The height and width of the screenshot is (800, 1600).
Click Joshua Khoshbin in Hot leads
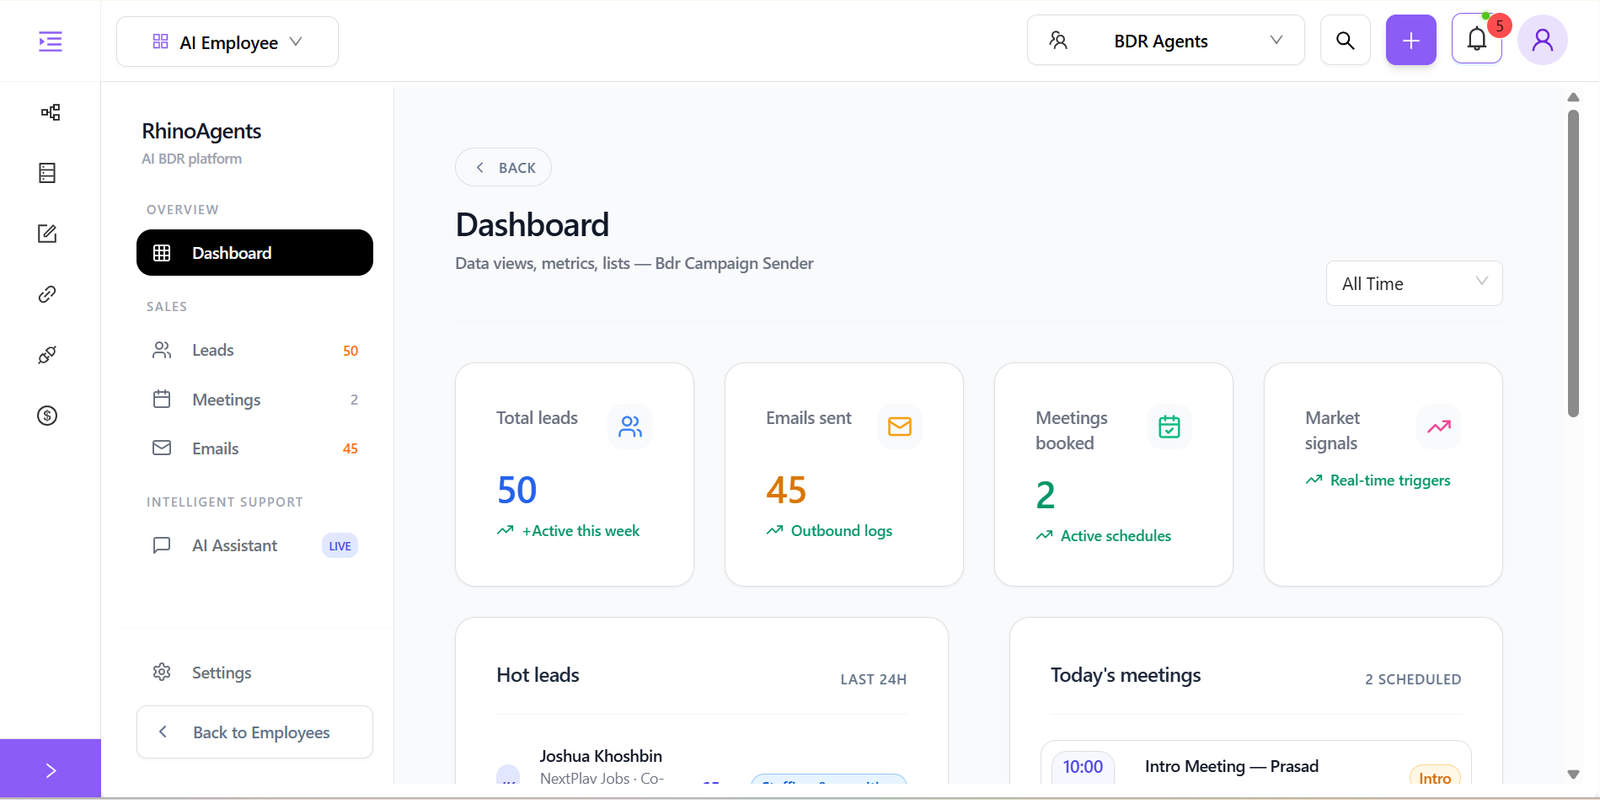click(x=601, y=756)
